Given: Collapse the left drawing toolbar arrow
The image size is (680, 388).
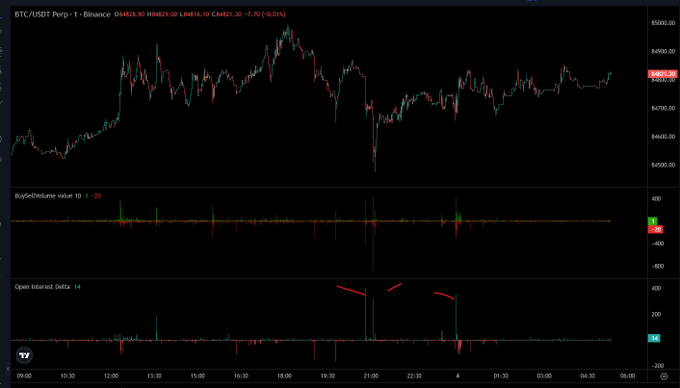Looking at the screenshot, I should click(7, 369).
